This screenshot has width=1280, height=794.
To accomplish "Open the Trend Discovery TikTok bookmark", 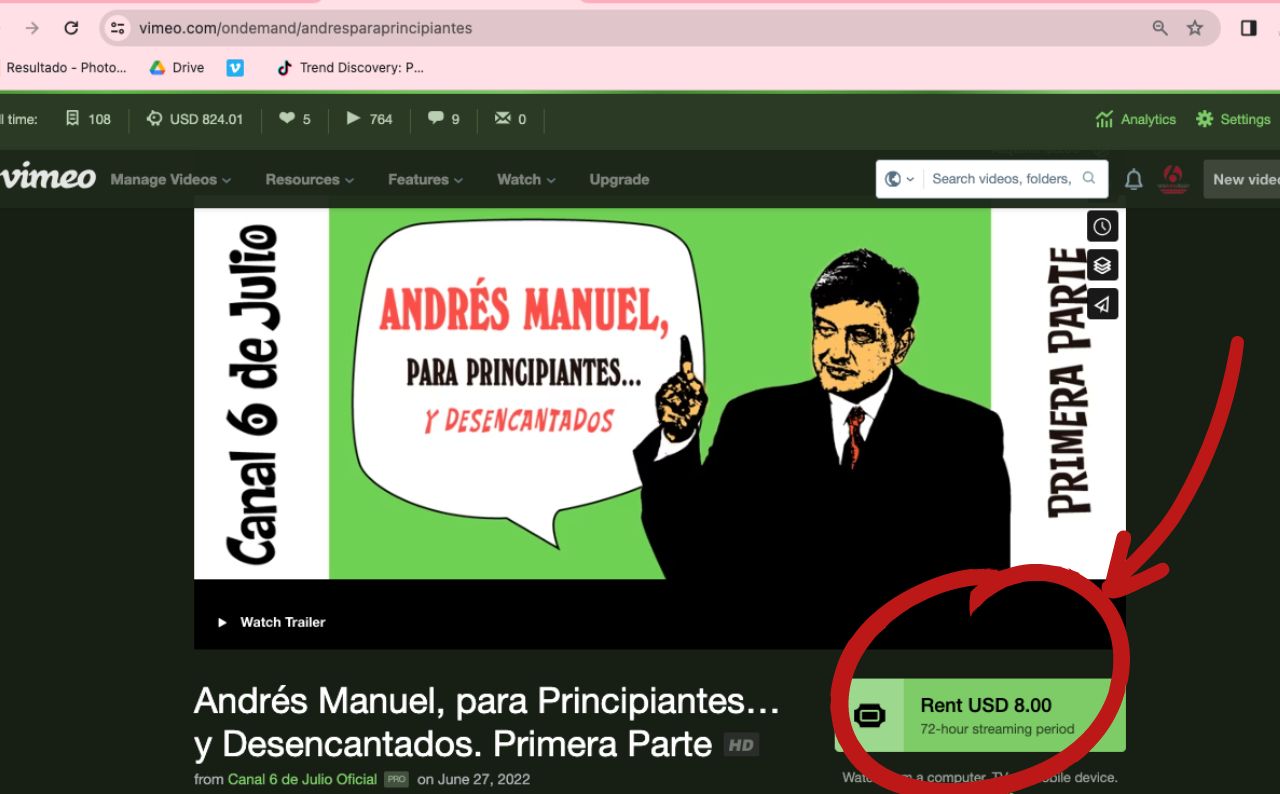I will [350, 68].
